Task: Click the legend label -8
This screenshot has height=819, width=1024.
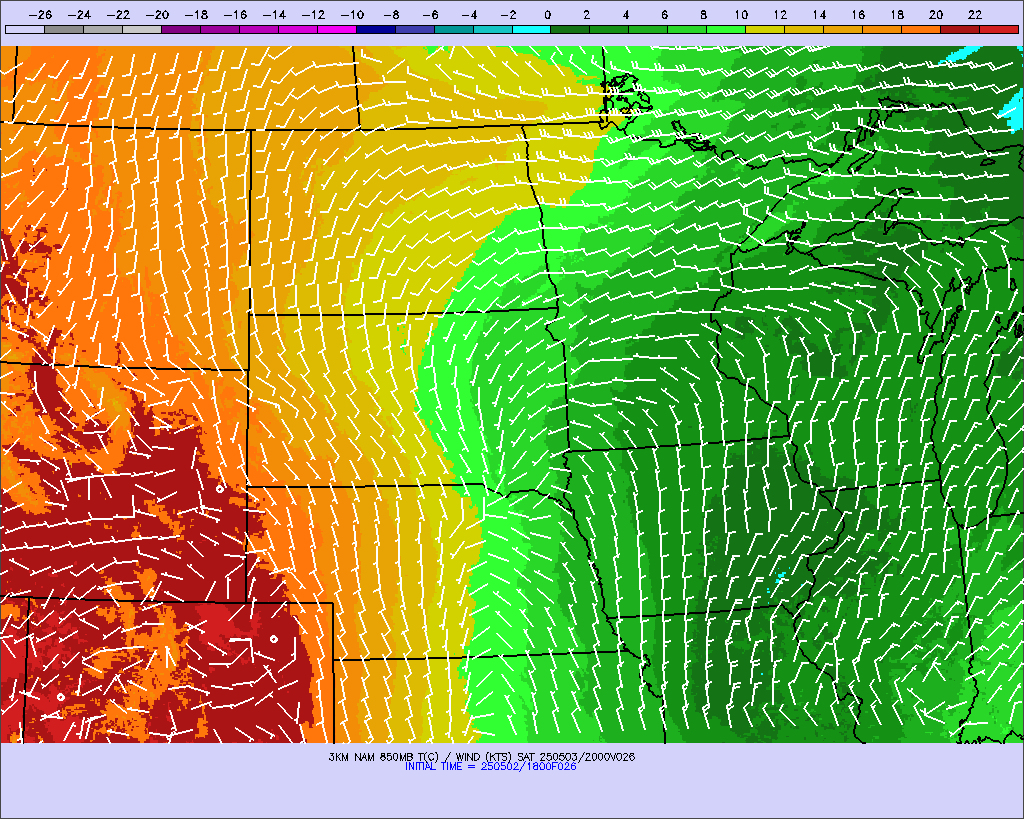Action: pos(391,15)
